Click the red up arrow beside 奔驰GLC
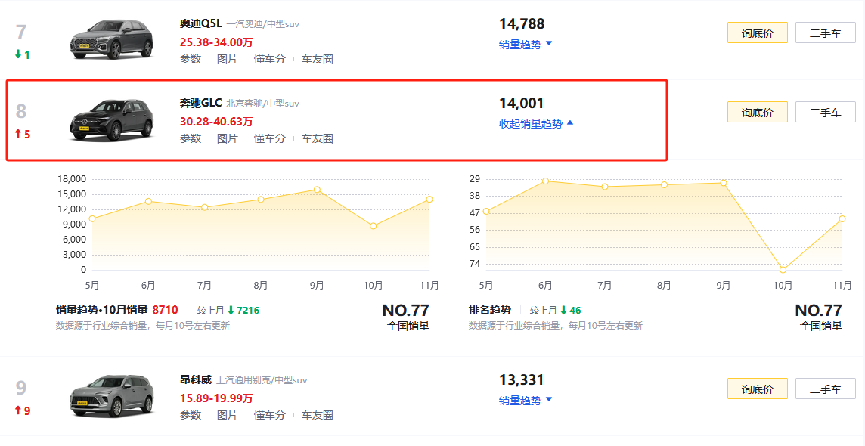The height and width of the screenshot is (446, 865). 18,134
